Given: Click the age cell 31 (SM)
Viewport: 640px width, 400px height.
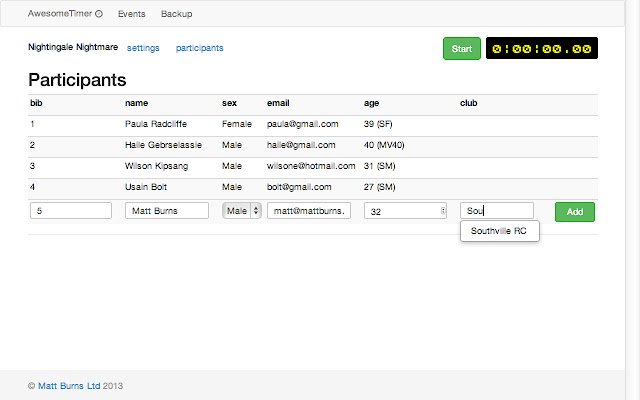Looking at the screenshot, I should [379, 166].
